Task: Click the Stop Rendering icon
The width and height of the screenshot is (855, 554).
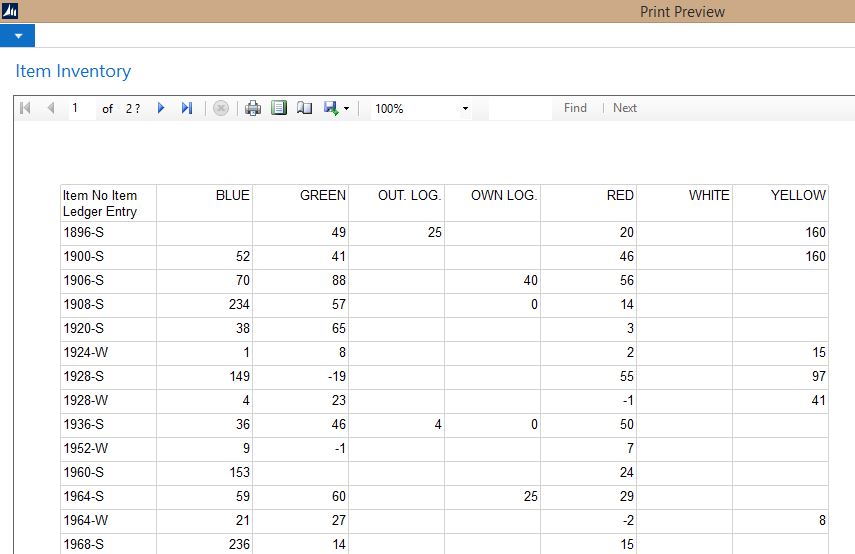Action: tap(221, 108)
